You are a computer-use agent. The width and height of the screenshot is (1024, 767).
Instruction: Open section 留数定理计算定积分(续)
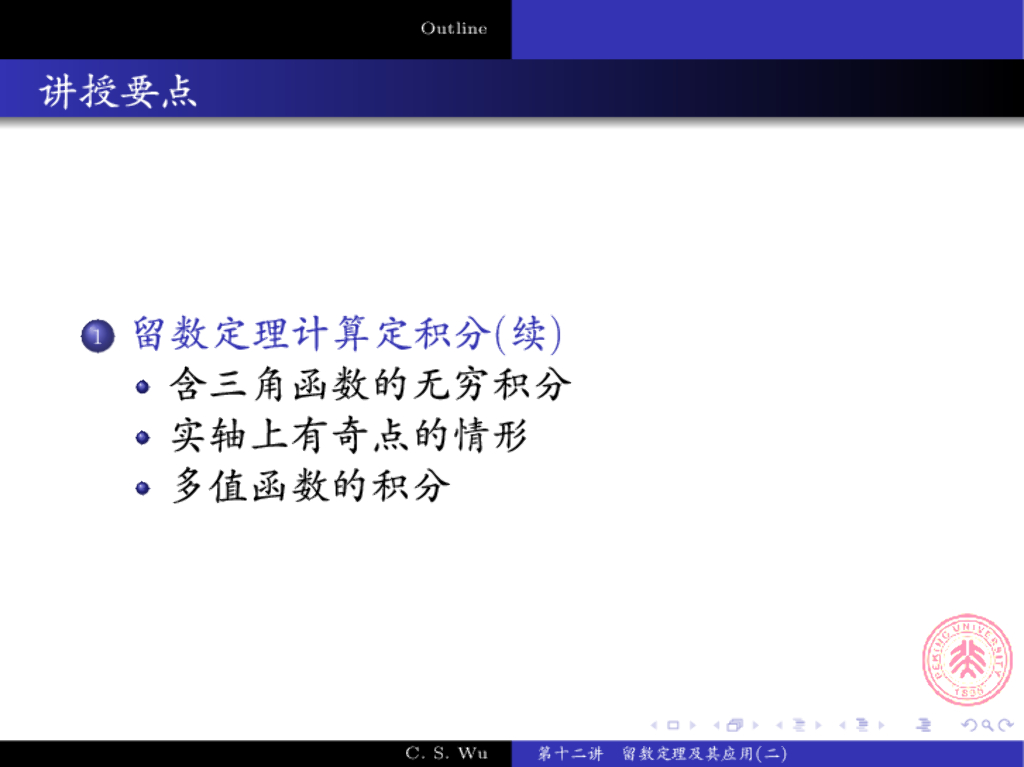tap(347, 335)
